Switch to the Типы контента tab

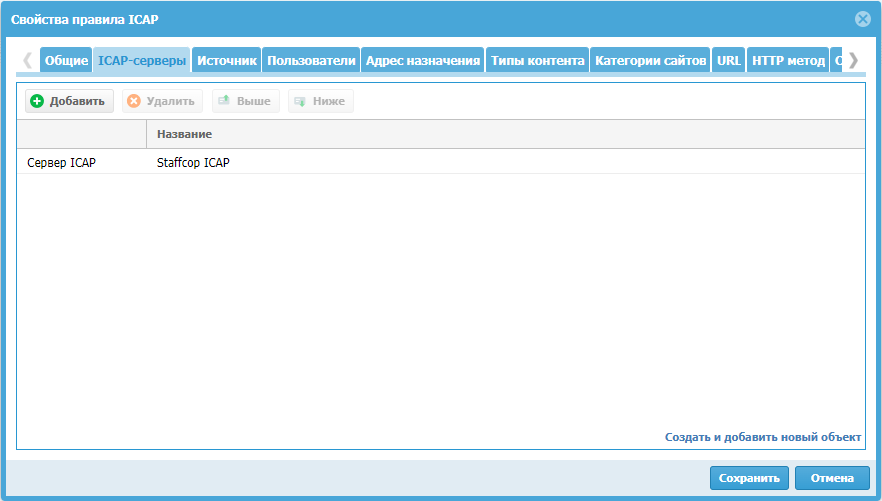537,60
